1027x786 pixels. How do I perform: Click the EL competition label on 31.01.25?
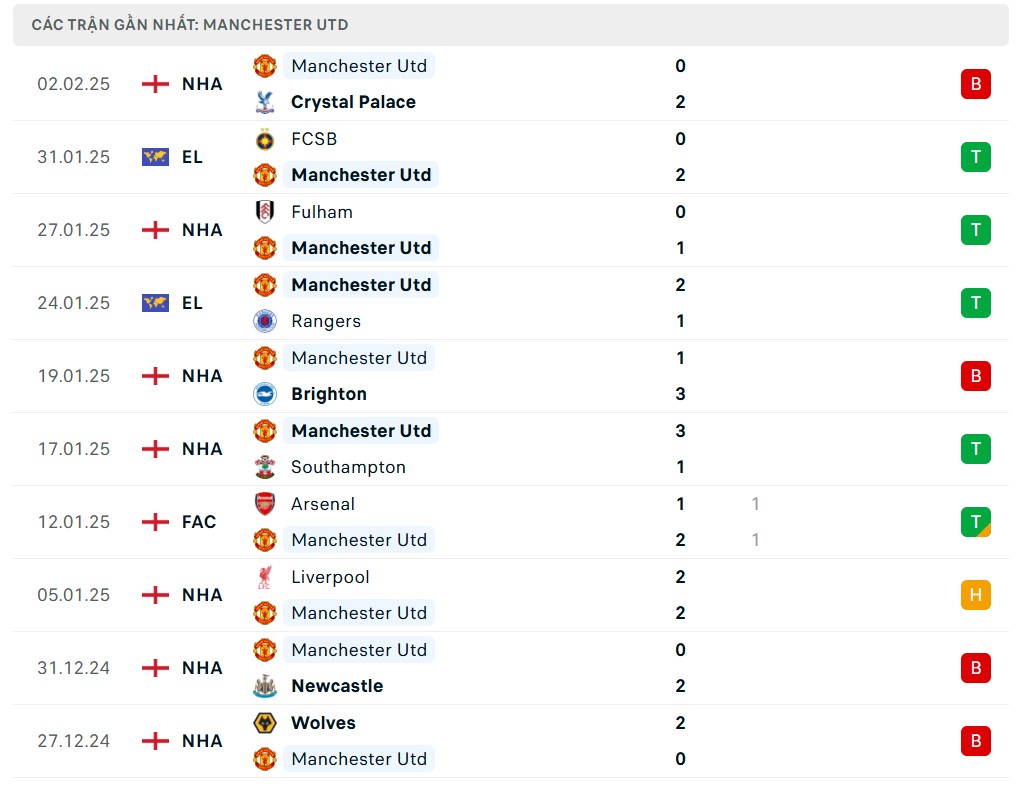(192, 157)
